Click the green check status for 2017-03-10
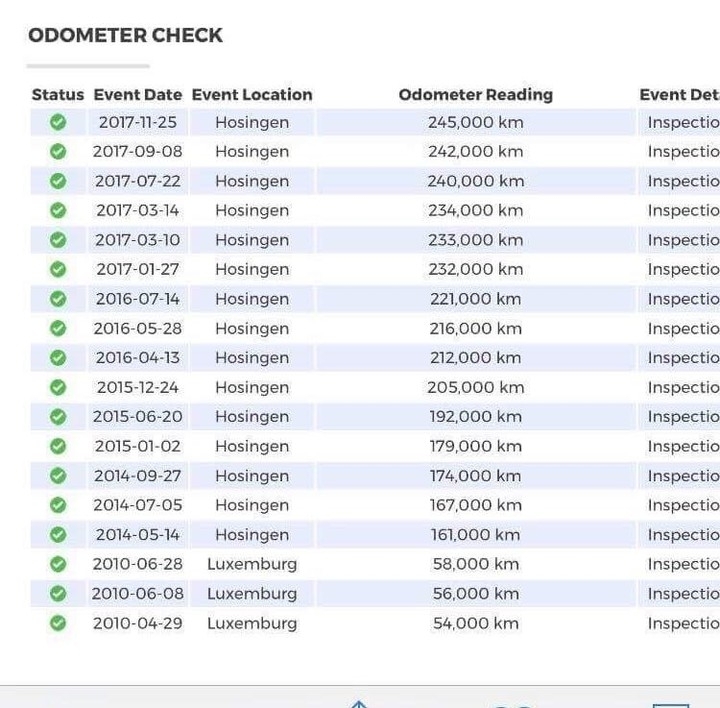This screenshot has height=708, width=720. click(x=58, y=240)
